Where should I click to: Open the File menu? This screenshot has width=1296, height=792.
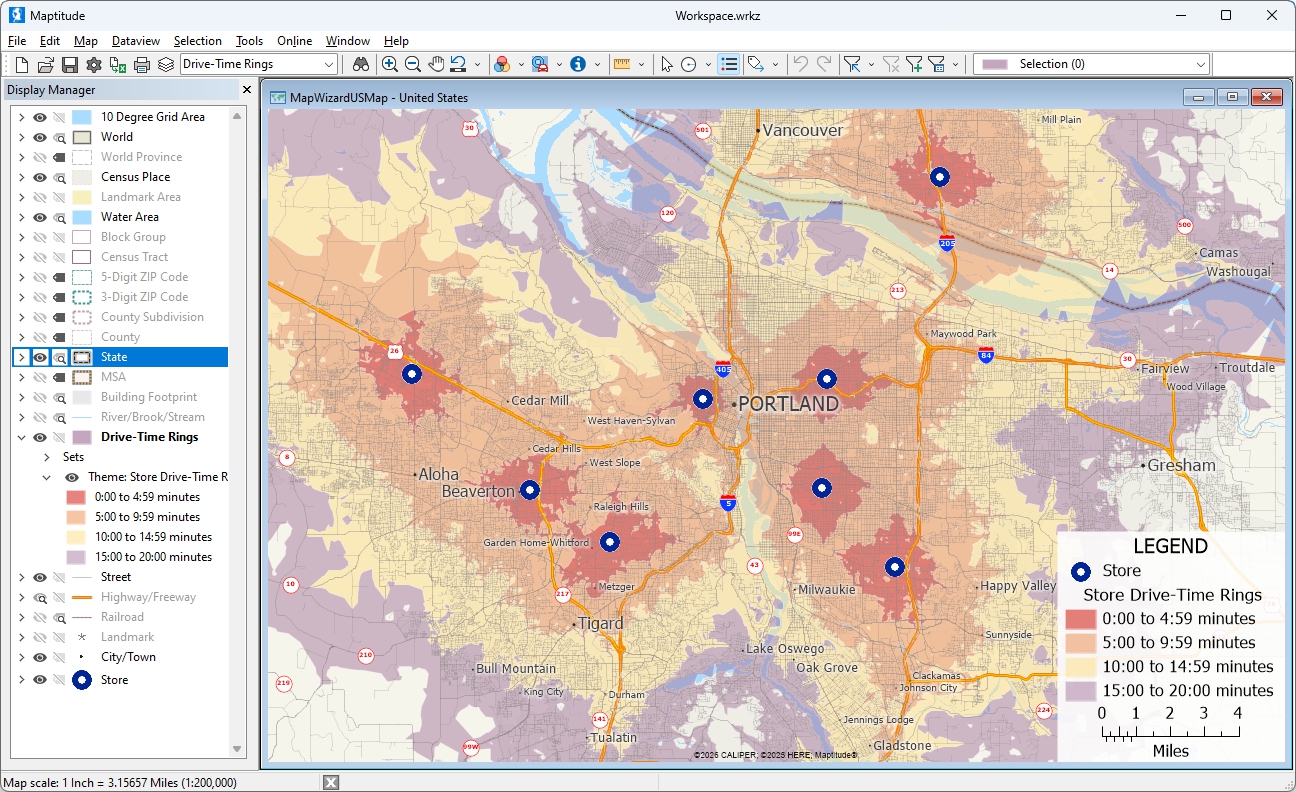click(17, 41)
